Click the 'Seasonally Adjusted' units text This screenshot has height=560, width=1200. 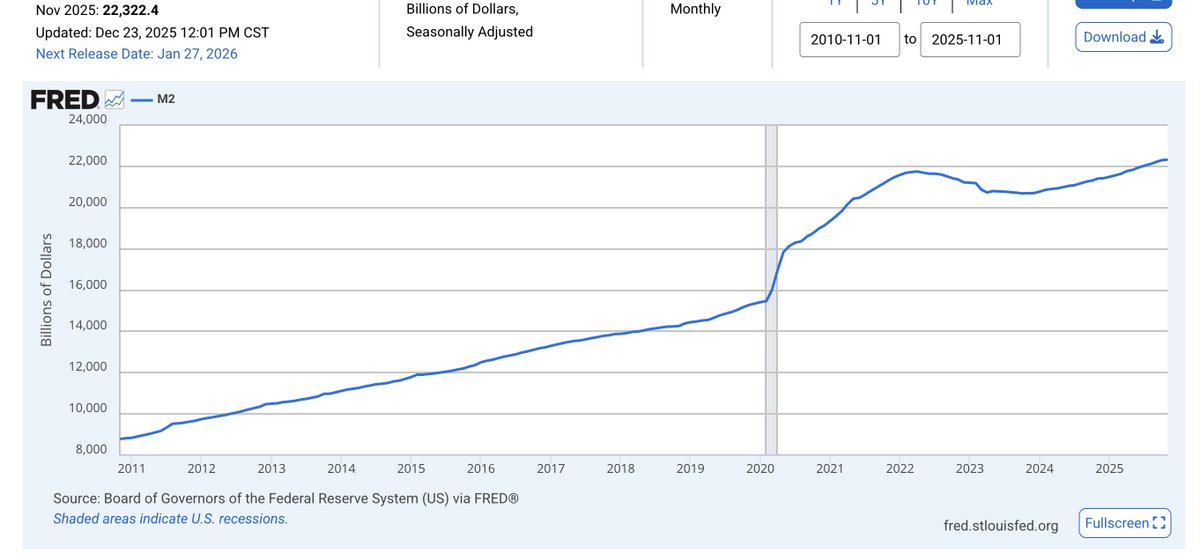coord(469,32)
